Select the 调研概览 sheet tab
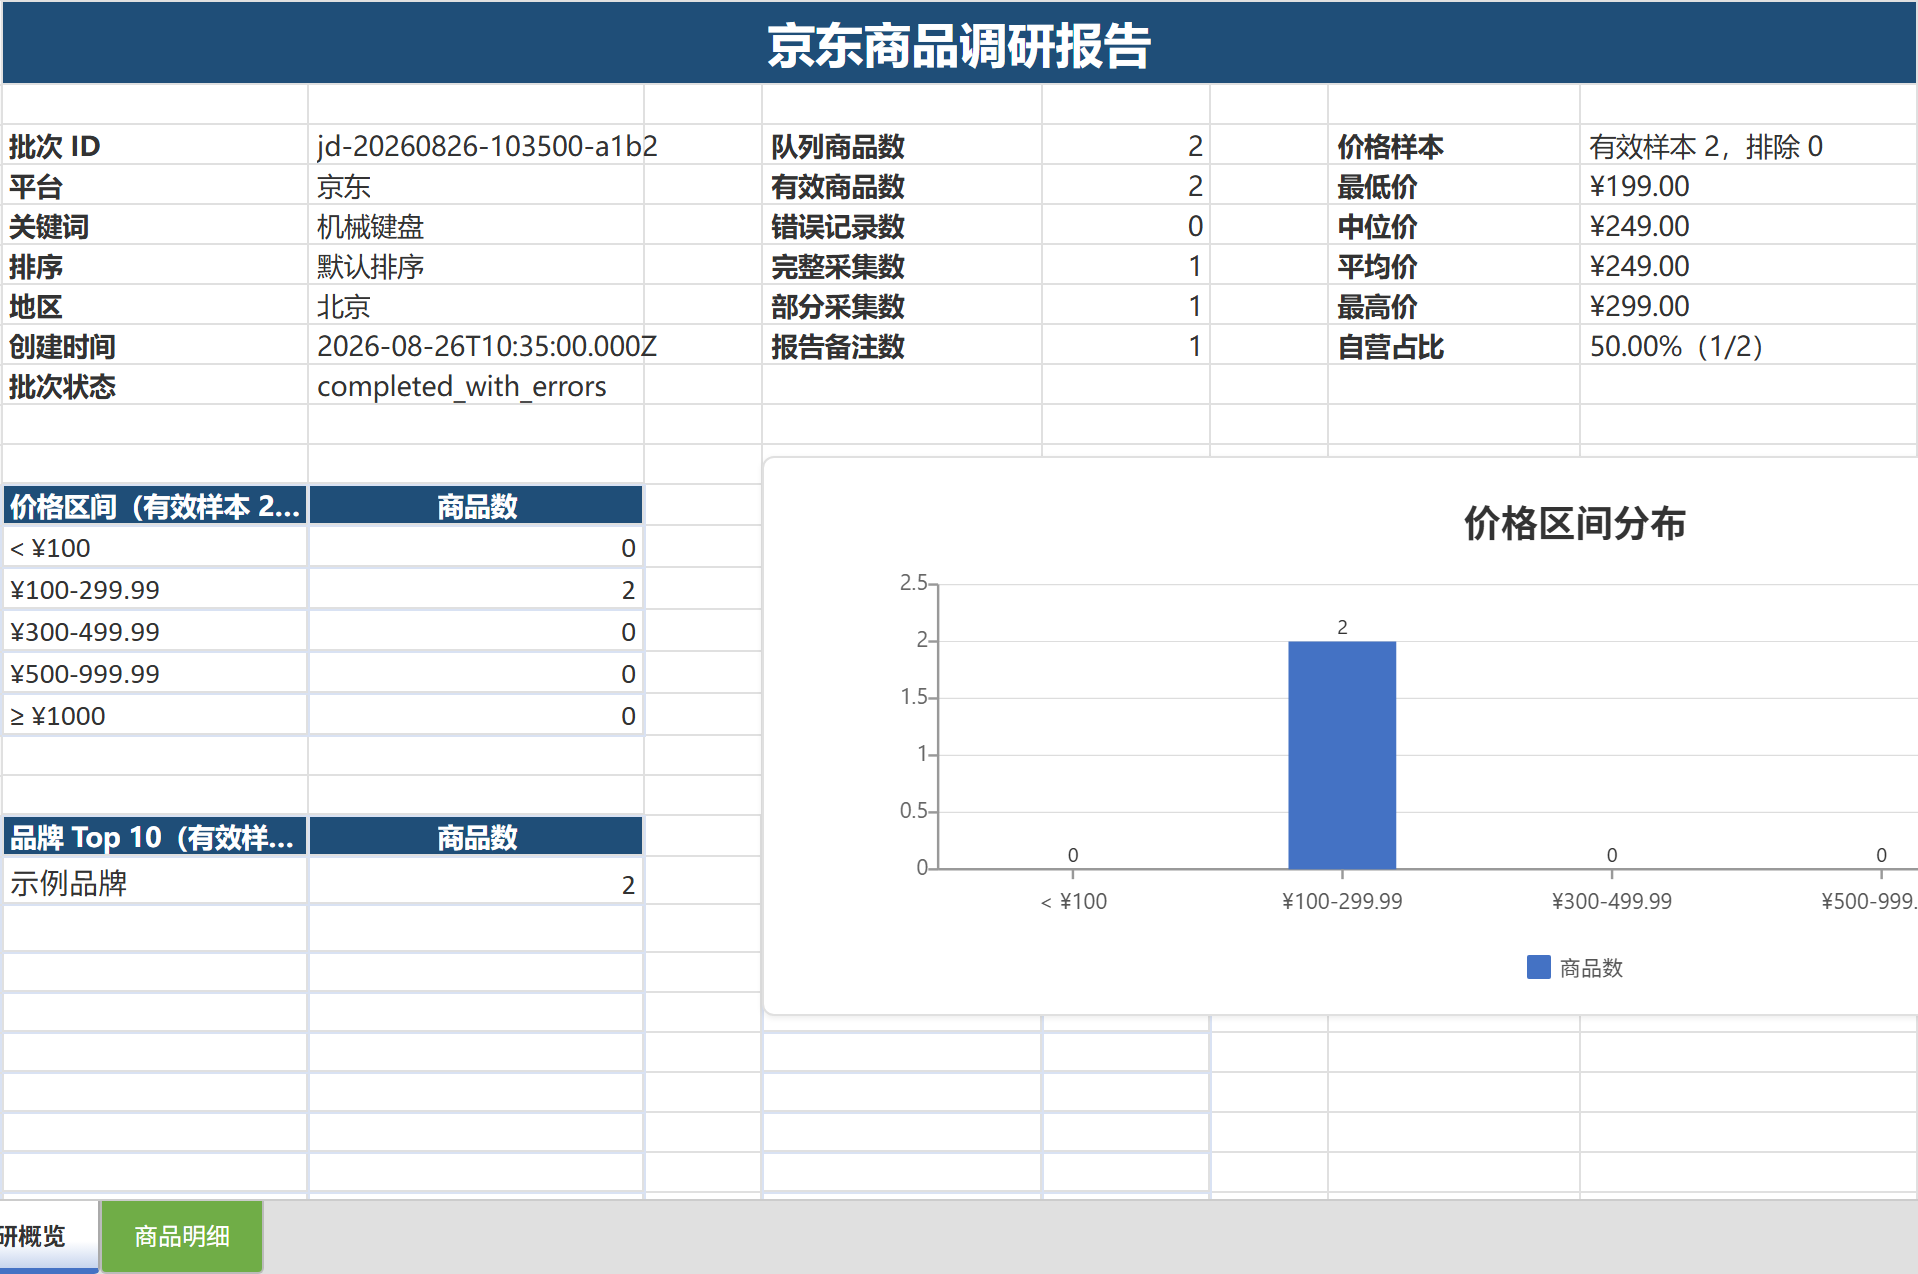The width and height of the screenshot is (1918, 1274). pyautogui.click(x=49, y=1236)
